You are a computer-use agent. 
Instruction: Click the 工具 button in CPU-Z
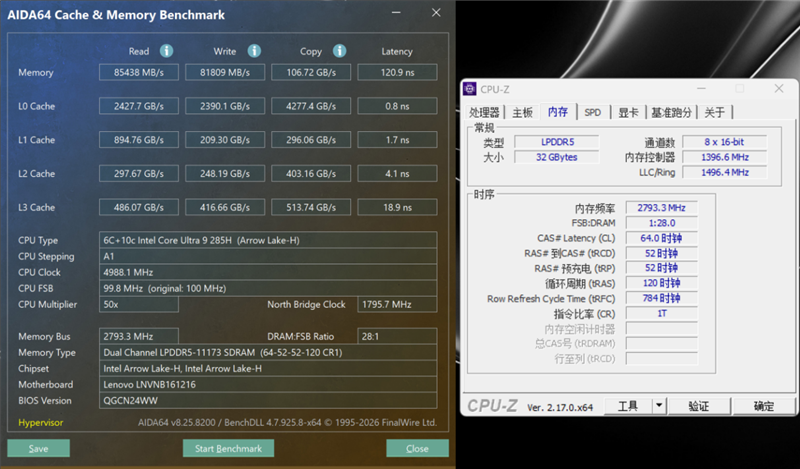coord(628,406)
